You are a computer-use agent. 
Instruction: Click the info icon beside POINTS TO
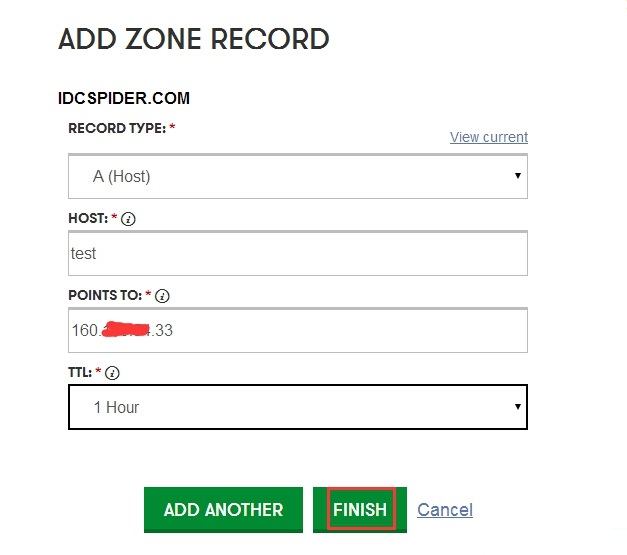pyautogui.click(x=162, y=296)
